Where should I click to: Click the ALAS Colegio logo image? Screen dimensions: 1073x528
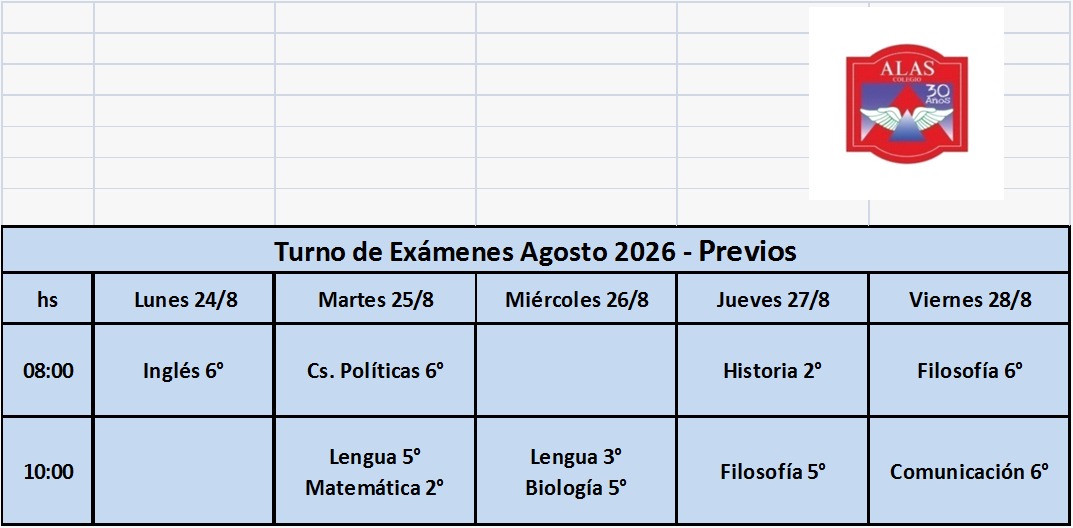coord(906,103)
